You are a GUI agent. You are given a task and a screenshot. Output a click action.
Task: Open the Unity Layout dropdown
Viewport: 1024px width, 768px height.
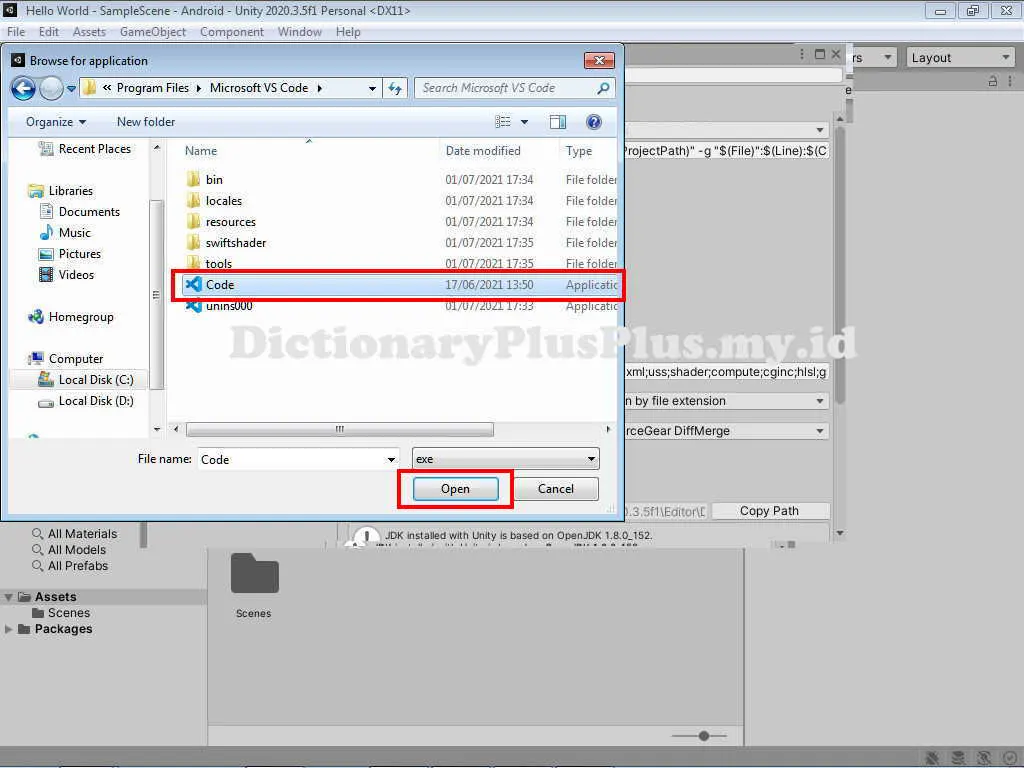click(x=961, y=58)
